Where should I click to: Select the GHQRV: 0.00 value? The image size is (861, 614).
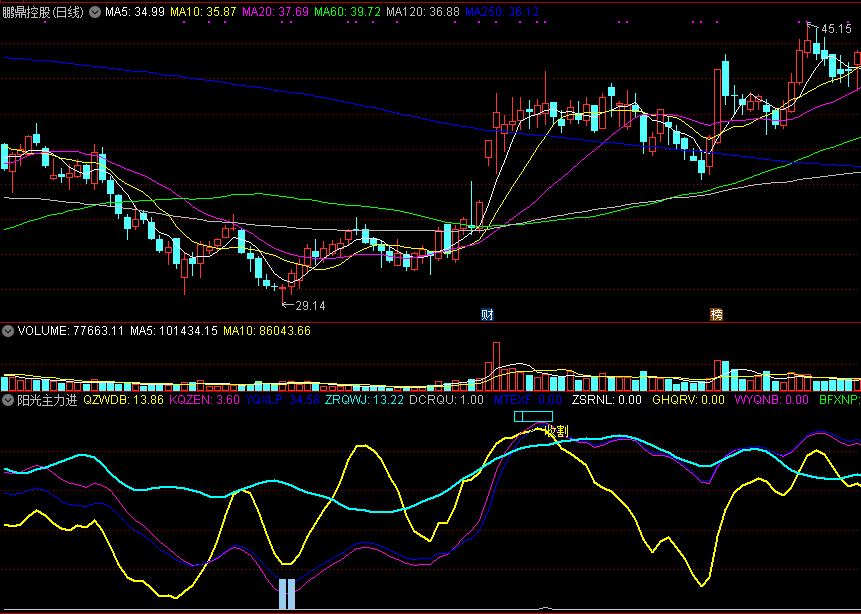coord(689,400)
